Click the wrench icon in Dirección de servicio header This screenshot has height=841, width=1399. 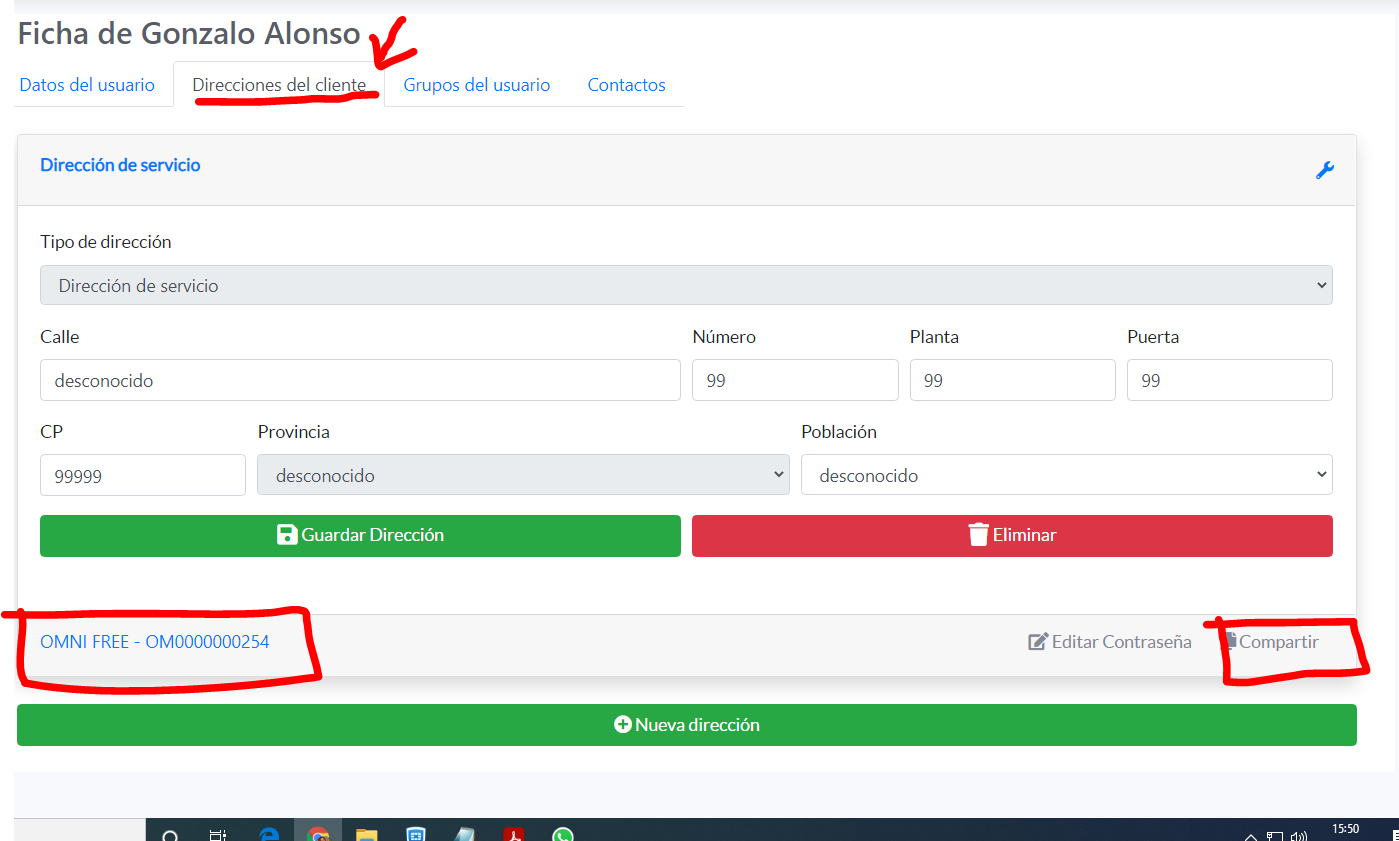[1324, 170]
